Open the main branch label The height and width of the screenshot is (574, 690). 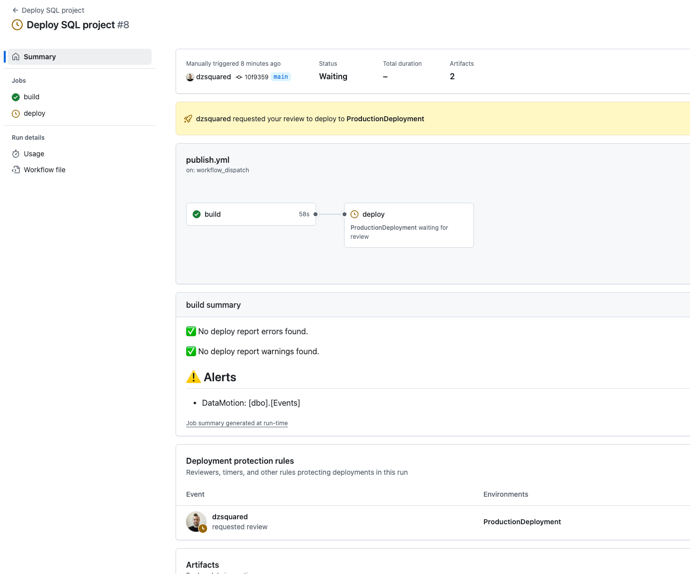281,77
